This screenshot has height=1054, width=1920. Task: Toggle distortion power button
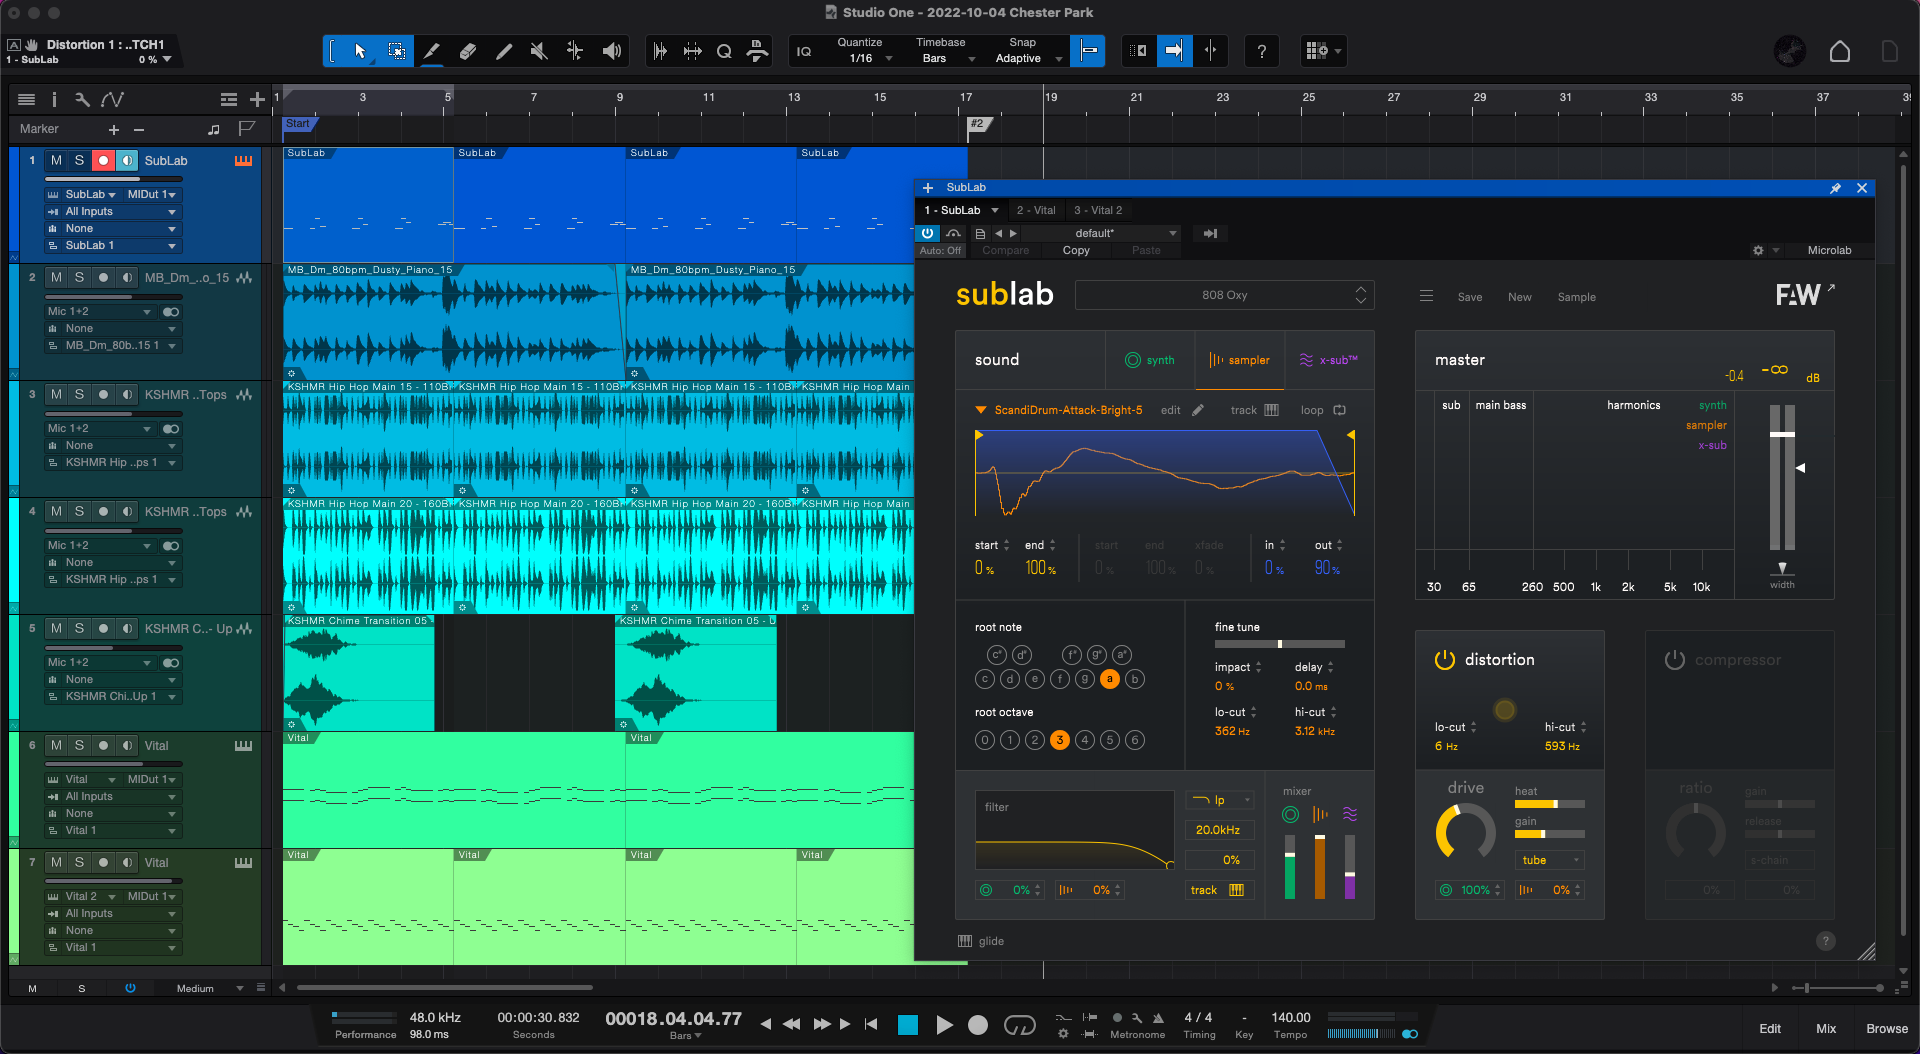click(1444, 660)
